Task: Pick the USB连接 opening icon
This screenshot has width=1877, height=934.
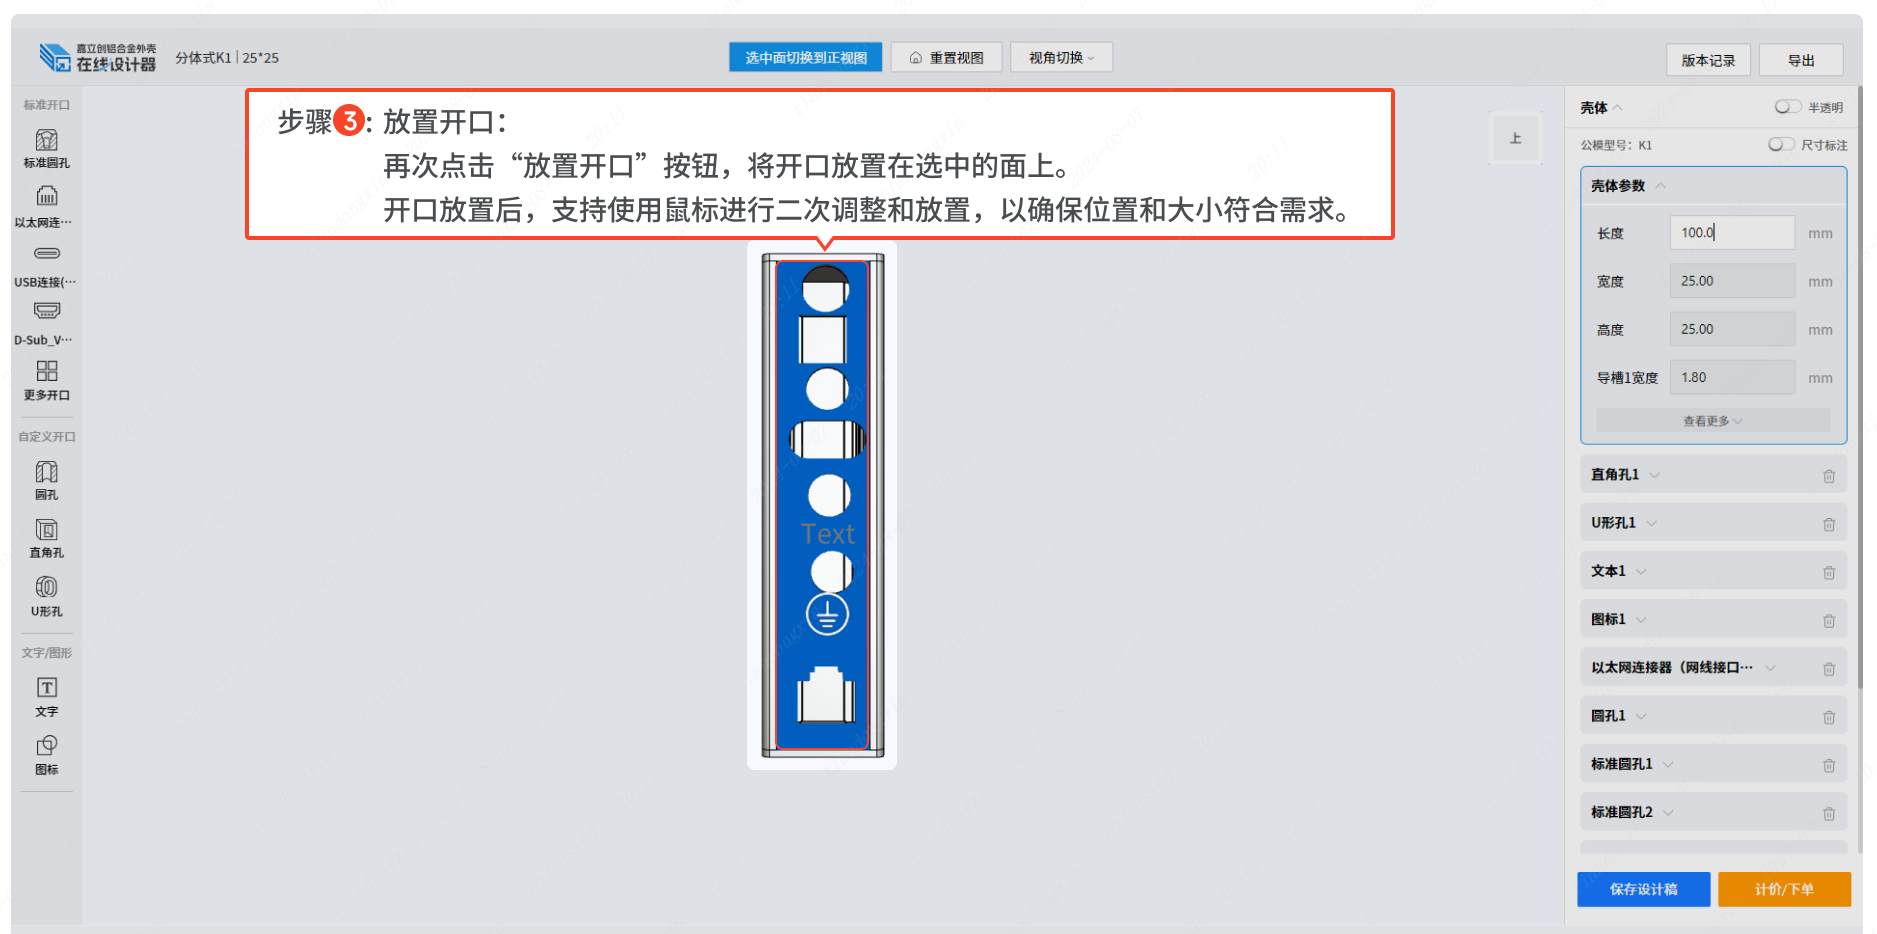Action: (46, 265)
